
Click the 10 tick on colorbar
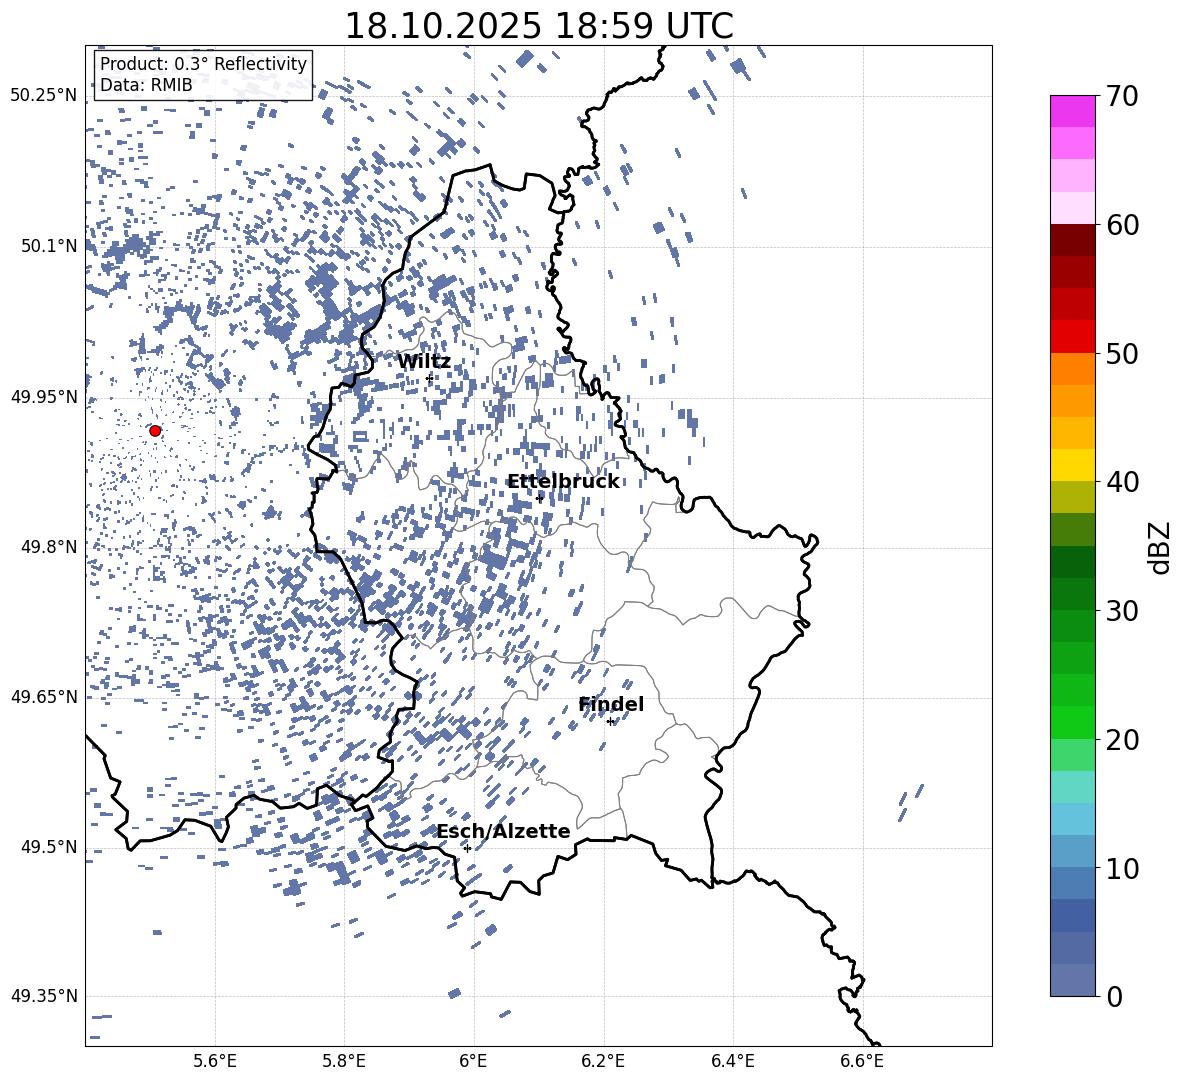(x=1122, y=868)
